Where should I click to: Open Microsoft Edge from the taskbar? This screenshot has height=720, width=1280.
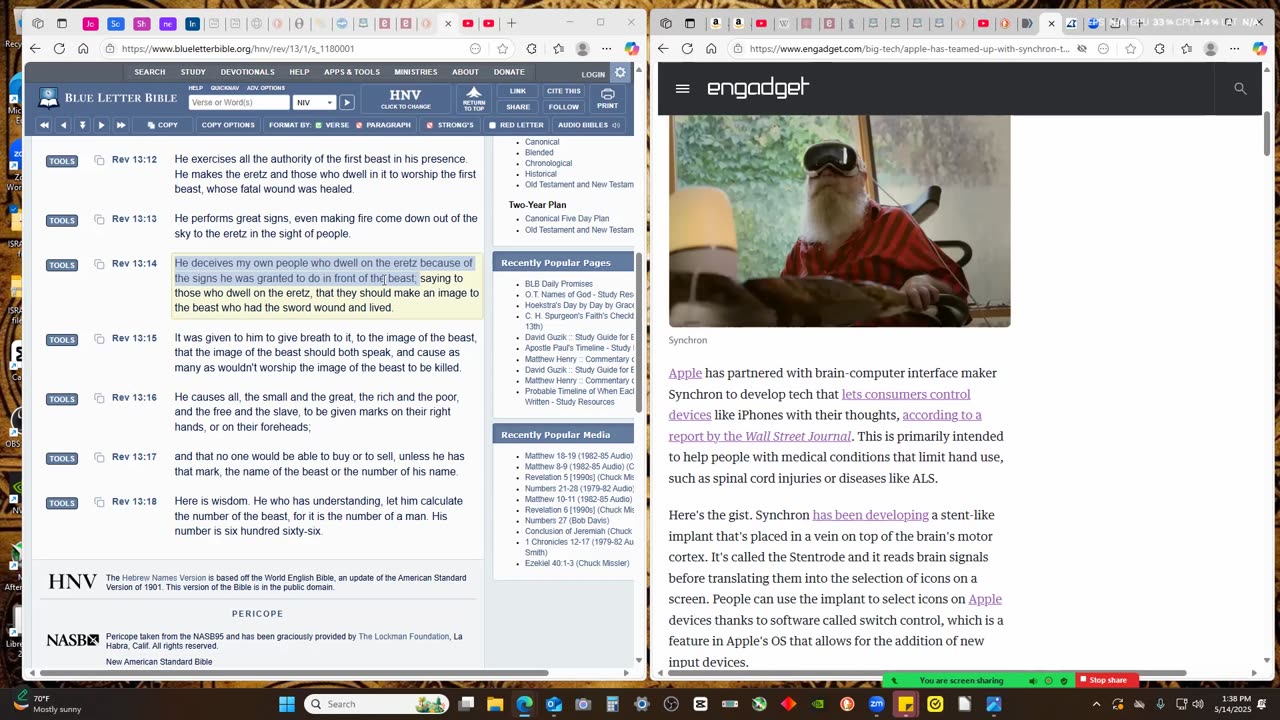[524, 704]
